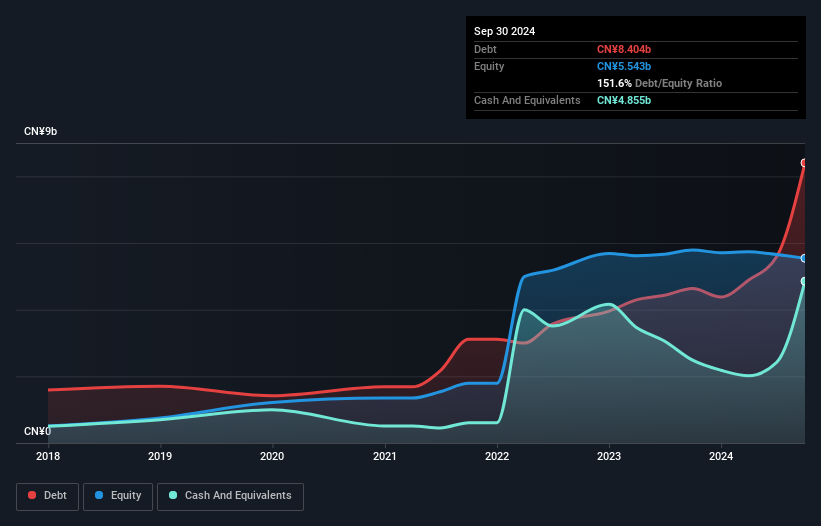
Task: Select the blue Equity endpoint marker on the chart
Action: [804, 259]
